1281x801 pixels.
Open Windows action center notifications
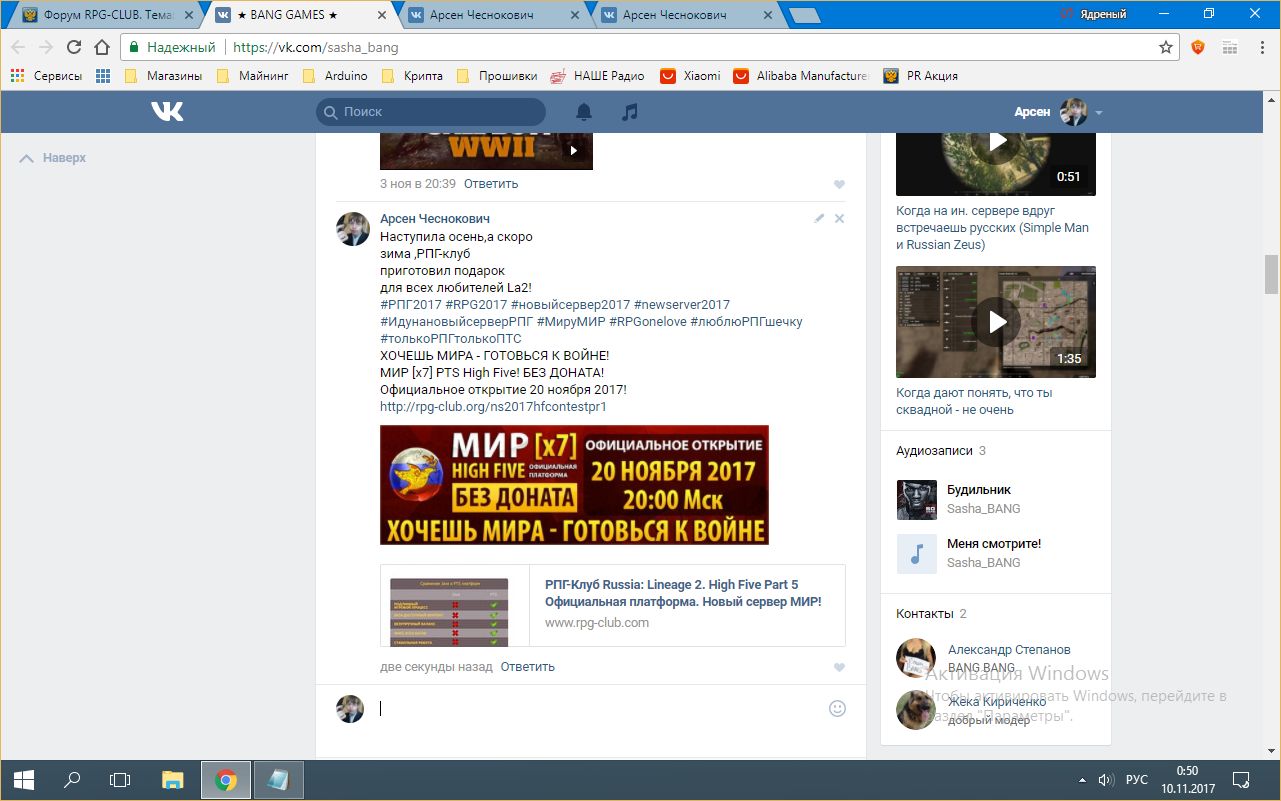point(1241,779)
